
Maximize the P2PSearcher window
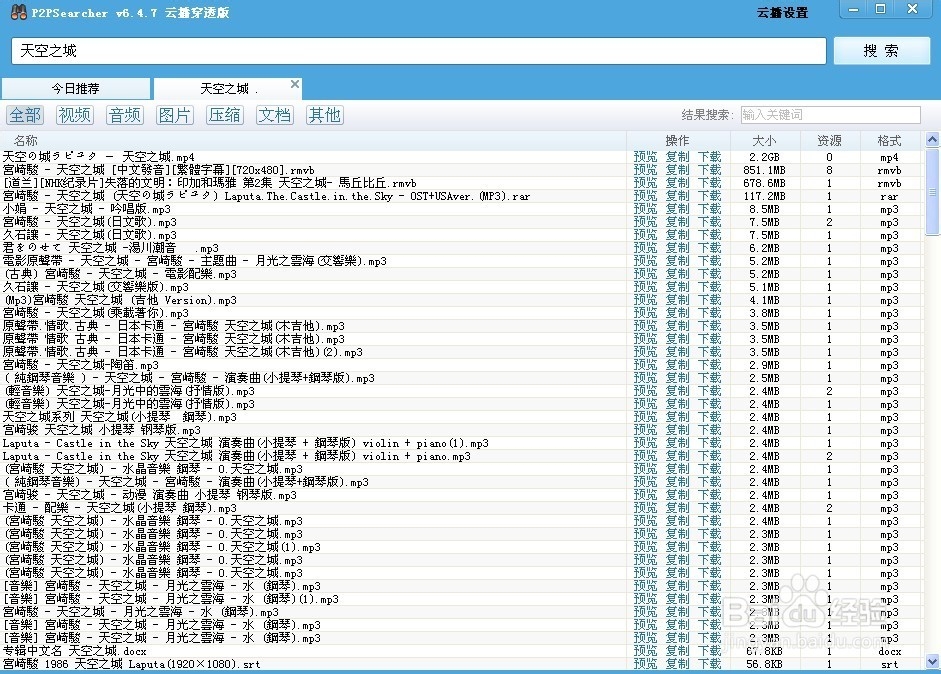point(881,10)
